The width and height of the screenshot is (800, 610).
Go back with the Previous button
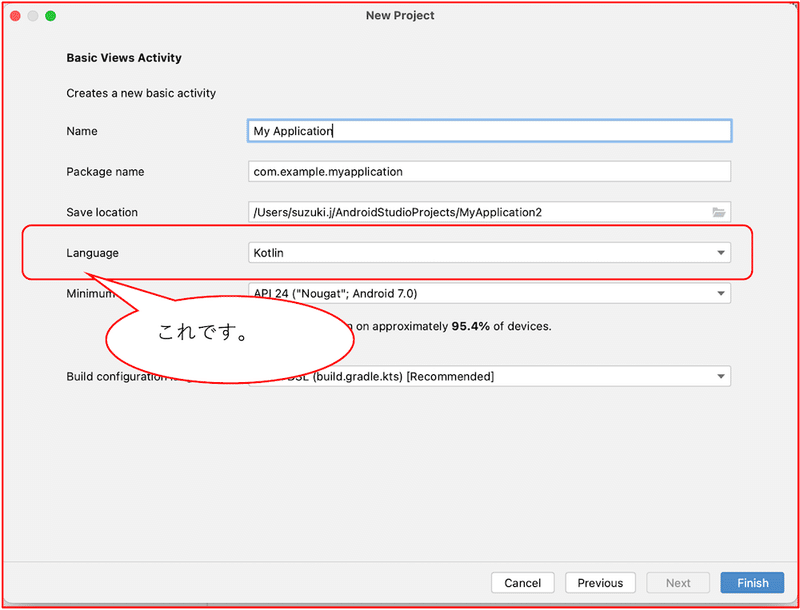coord(600,582)
